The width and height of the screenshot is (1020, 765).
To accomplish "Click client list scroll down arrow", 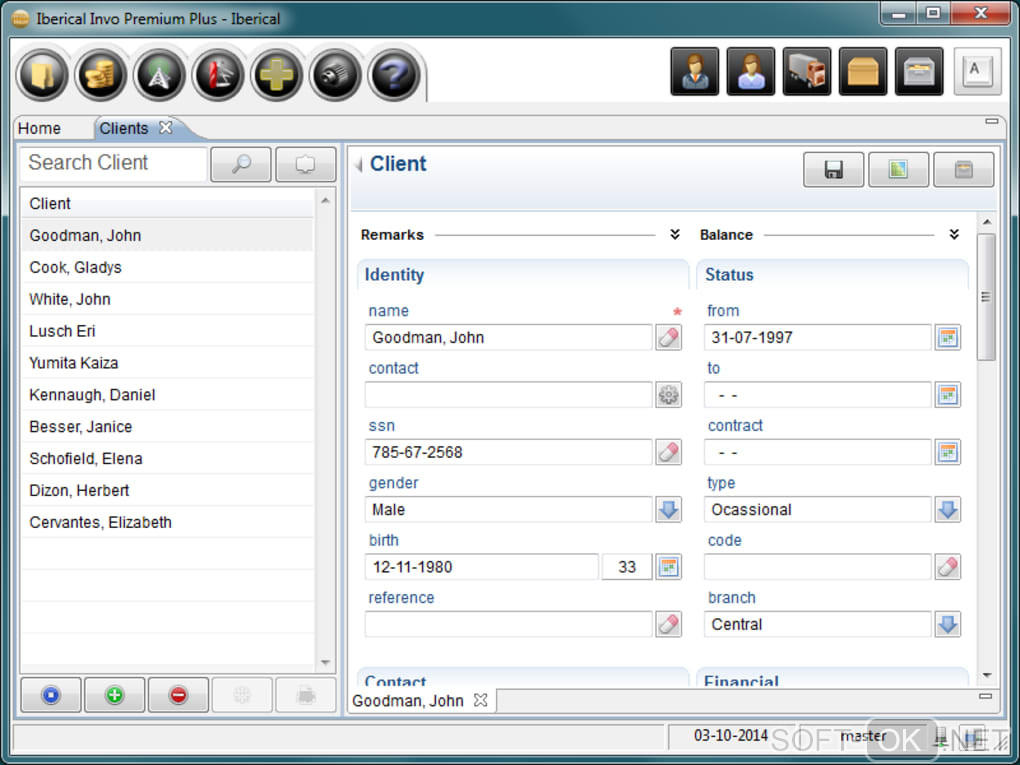I will point(325,662).
